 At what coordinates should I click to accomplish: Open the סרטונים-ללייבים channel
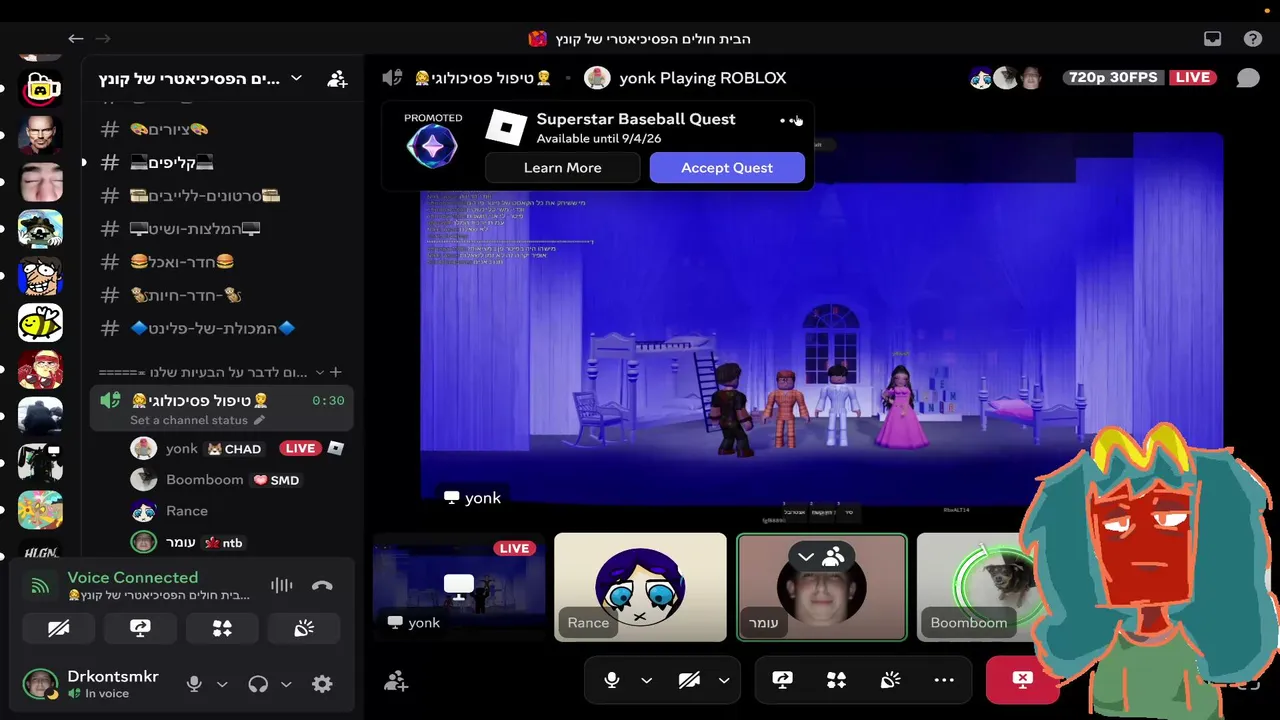pos(220,195)
